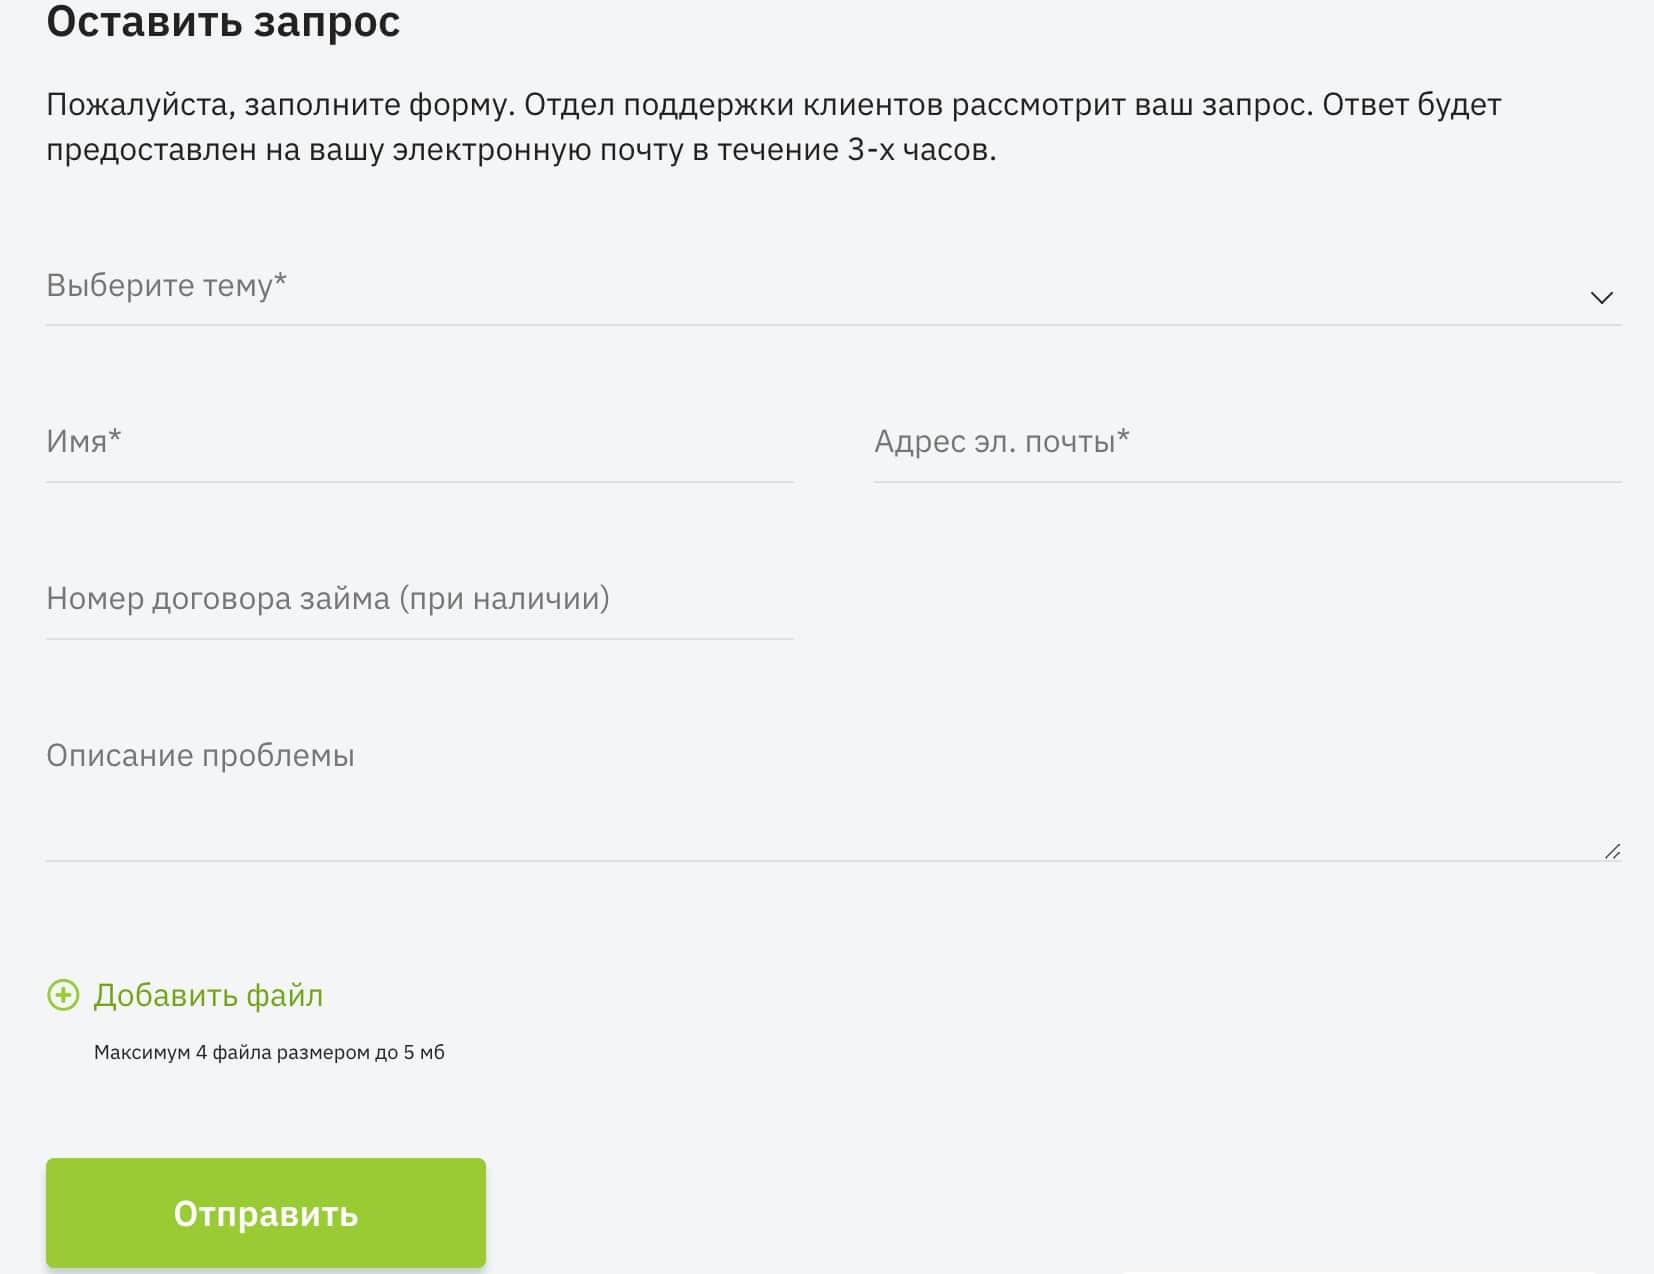
Task: Click the "Пожалуйста, заполните форму" sentence
Action: [x=280, y=105]
